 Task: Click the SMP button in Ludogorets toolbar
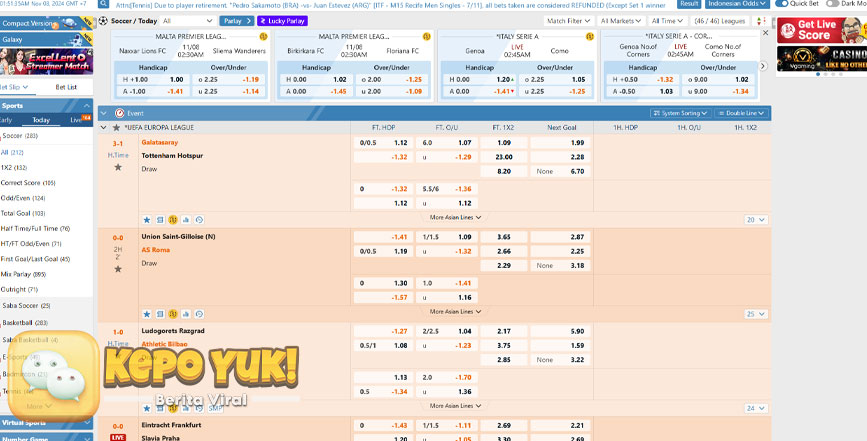tap(215, 408)
